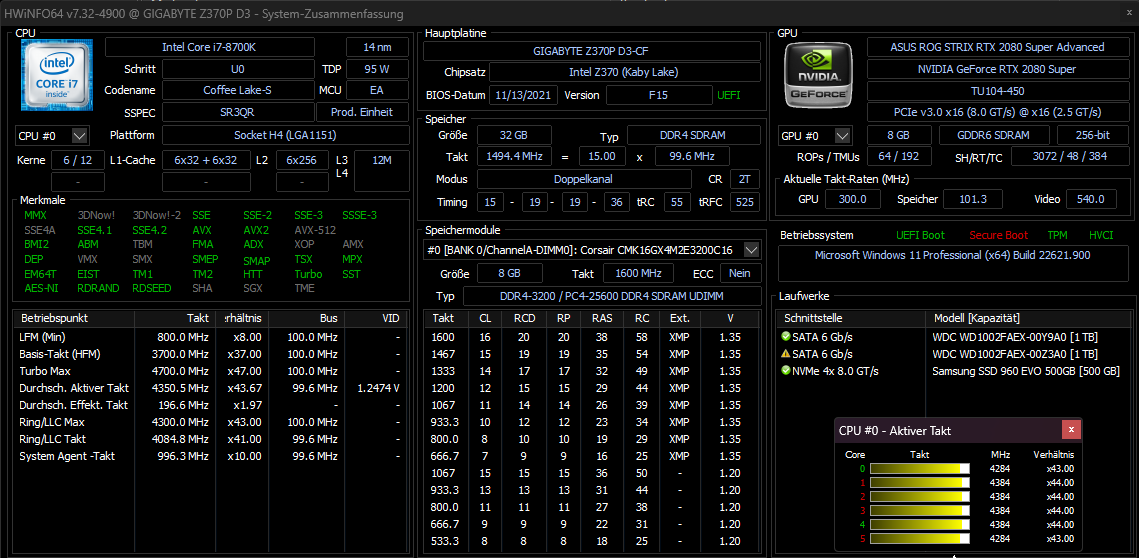This screenshot has height=558, width=1139.
Task: Click the Betriebspunkt column header
Action: pos(74,318)
